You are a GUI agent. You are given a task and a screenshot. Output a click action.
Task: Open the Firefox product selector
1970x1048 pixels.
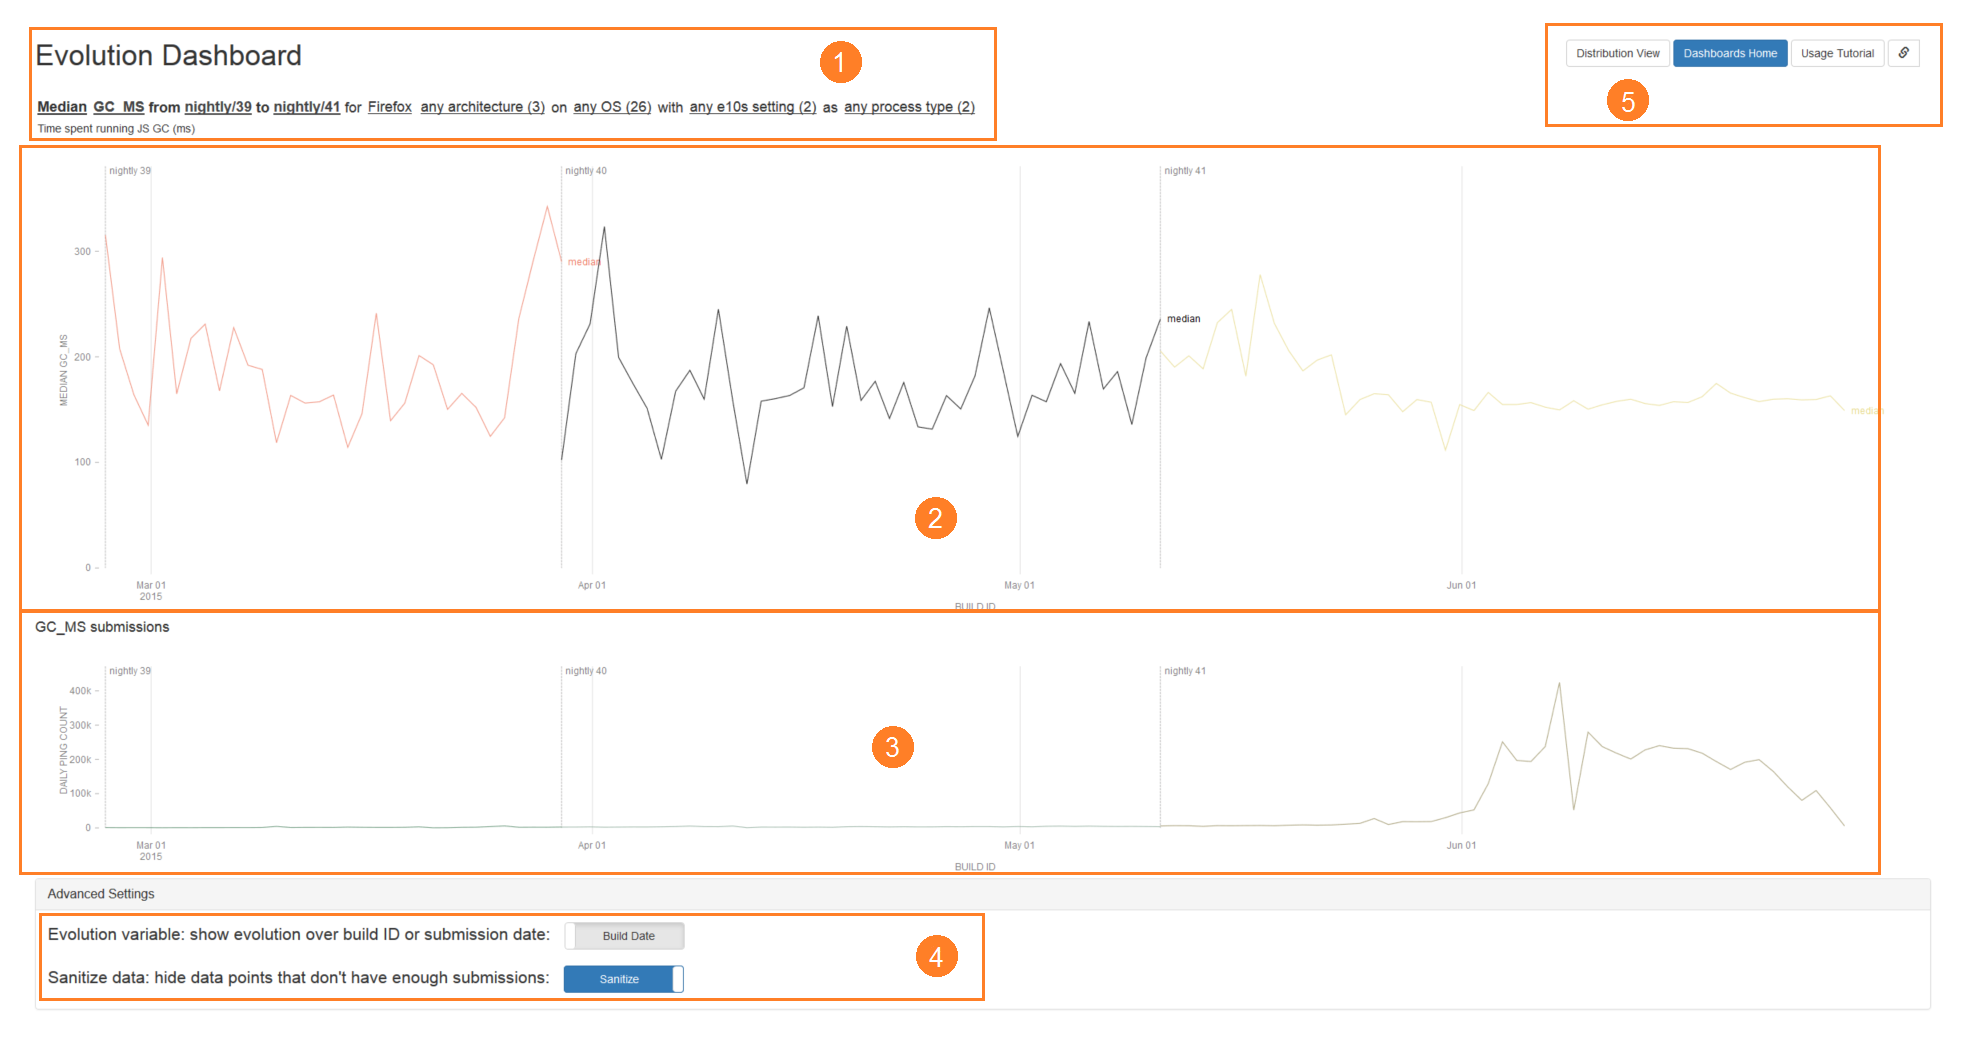(389, 107)
